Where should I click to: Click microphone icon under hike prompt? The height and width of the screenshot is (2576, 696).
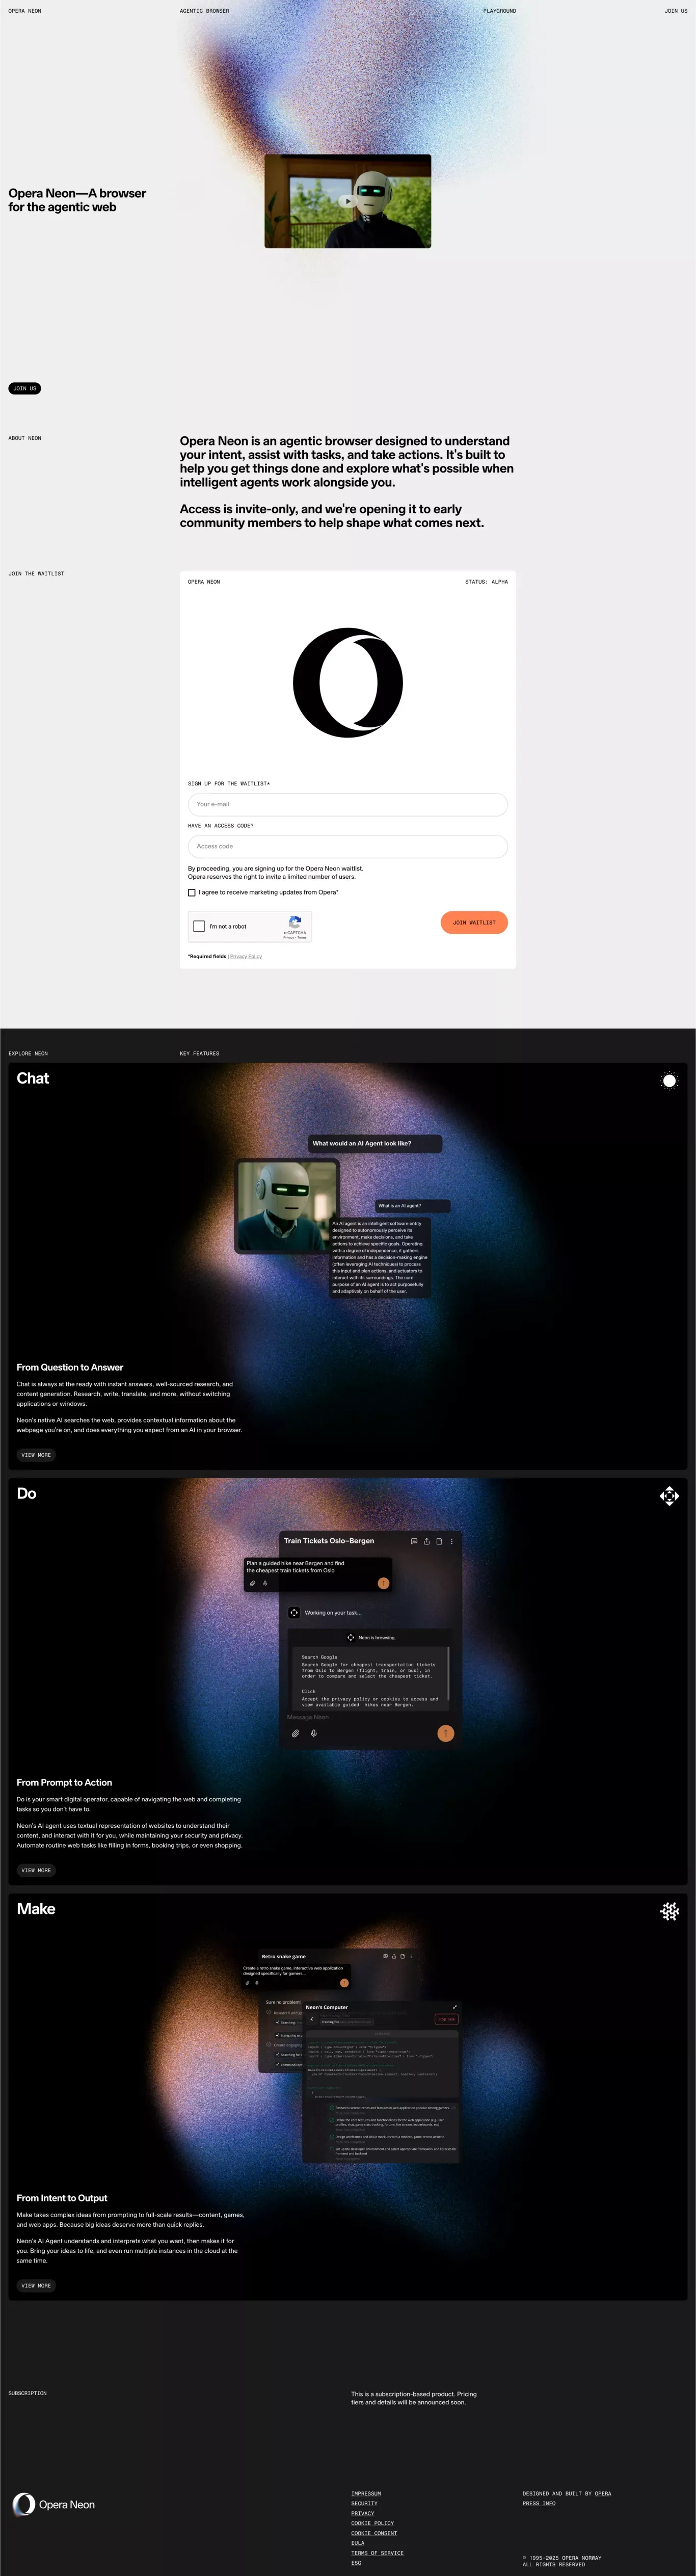point(265,1583)
